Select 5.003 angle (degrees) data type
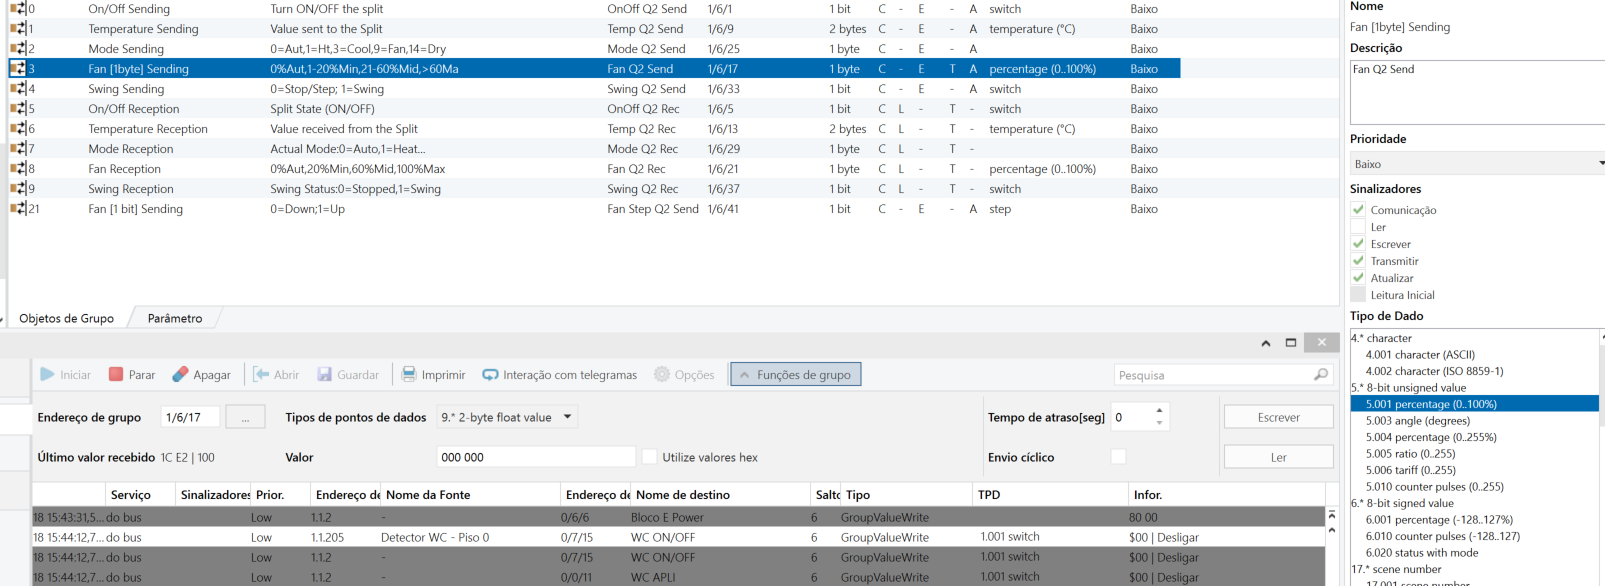This screenshot has width=1605, height=586. pos(1418,421)
